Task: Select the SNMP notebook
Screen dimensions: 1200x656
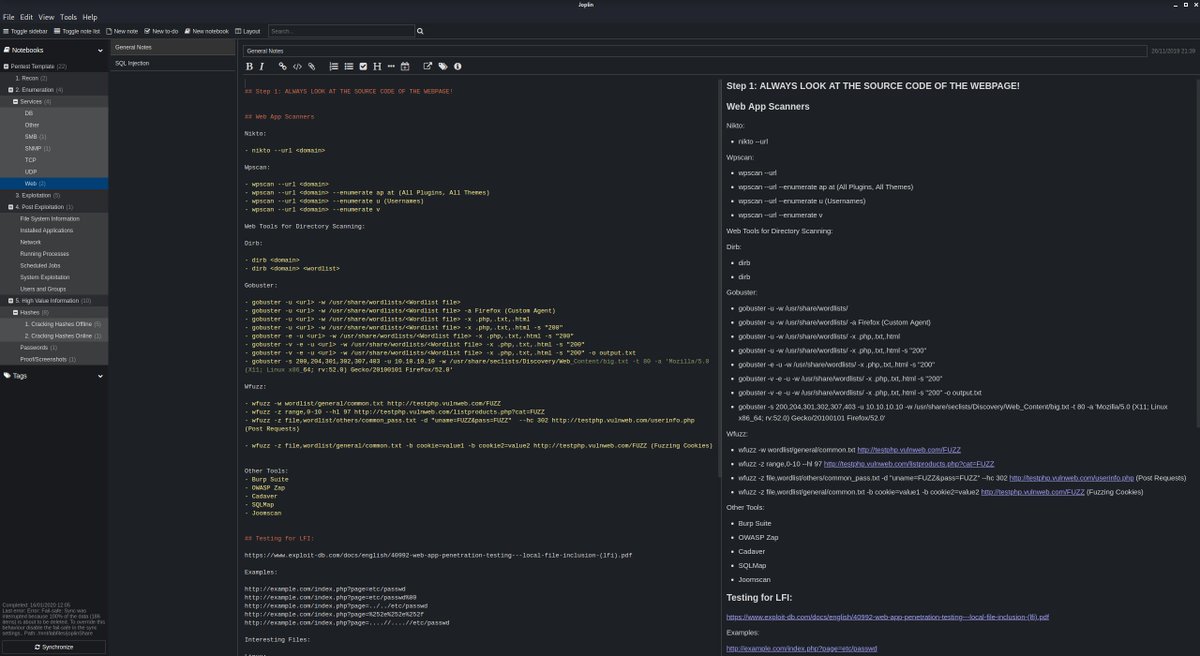Action: [x=54, y=148]
